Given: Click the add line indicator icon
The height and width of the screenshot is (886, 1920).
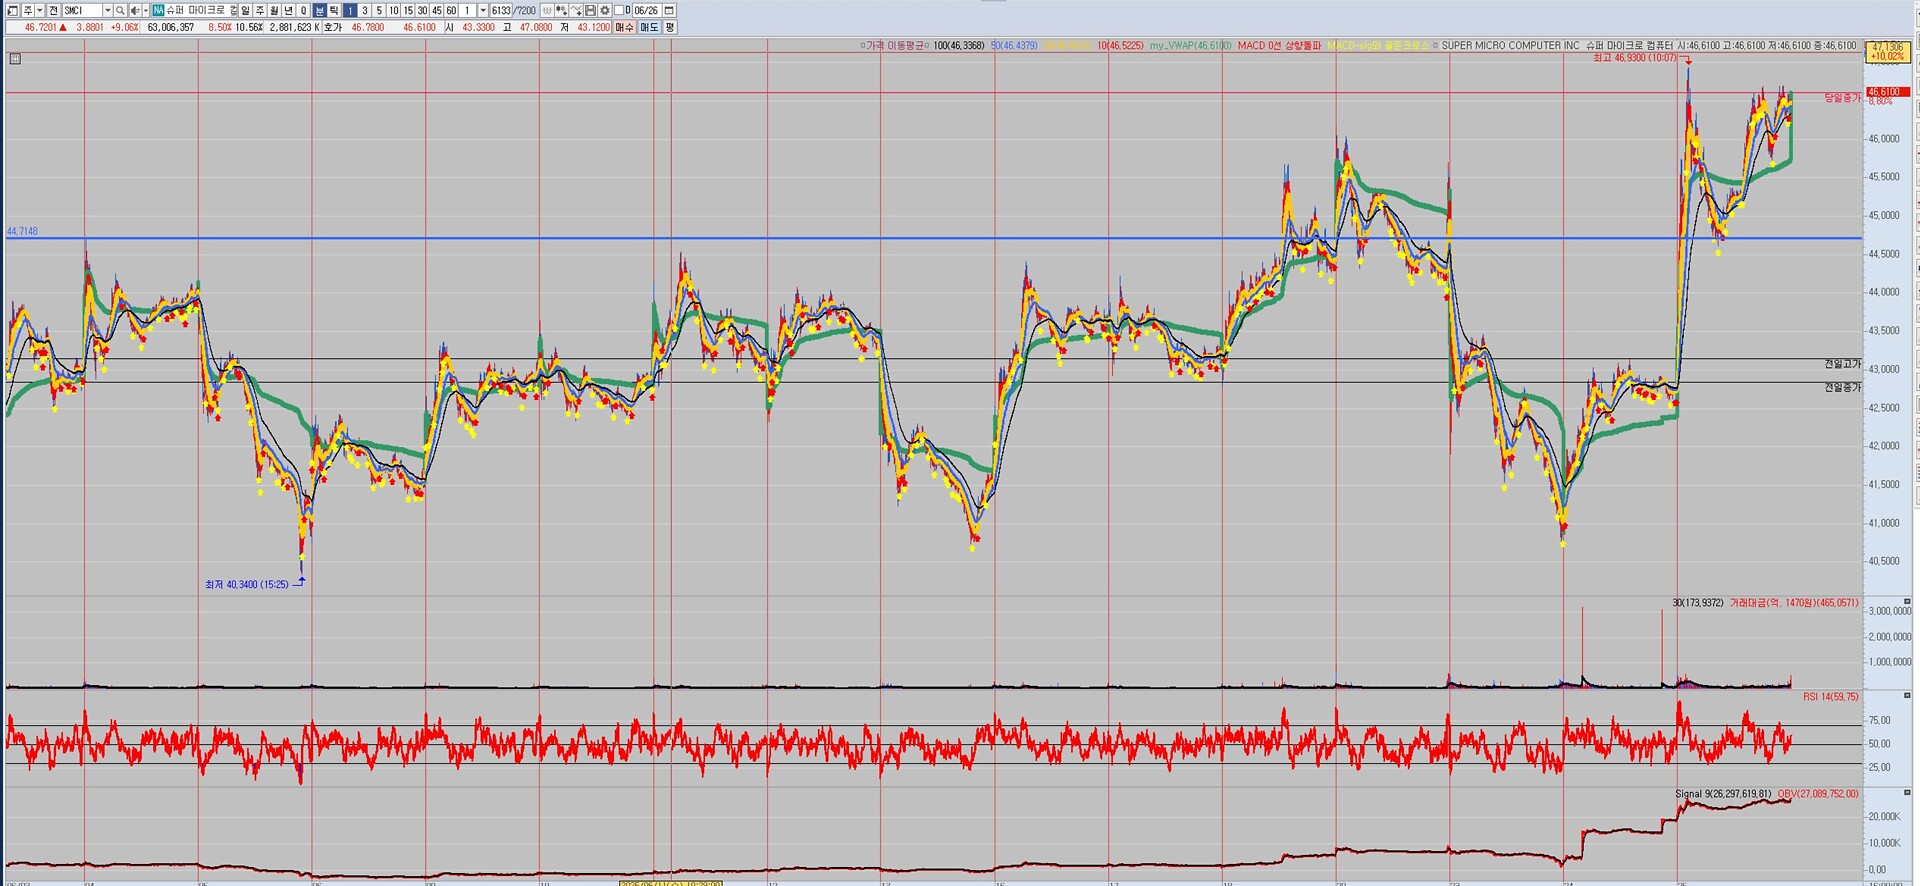Looking at the screenshot, I should click(576, 10).
